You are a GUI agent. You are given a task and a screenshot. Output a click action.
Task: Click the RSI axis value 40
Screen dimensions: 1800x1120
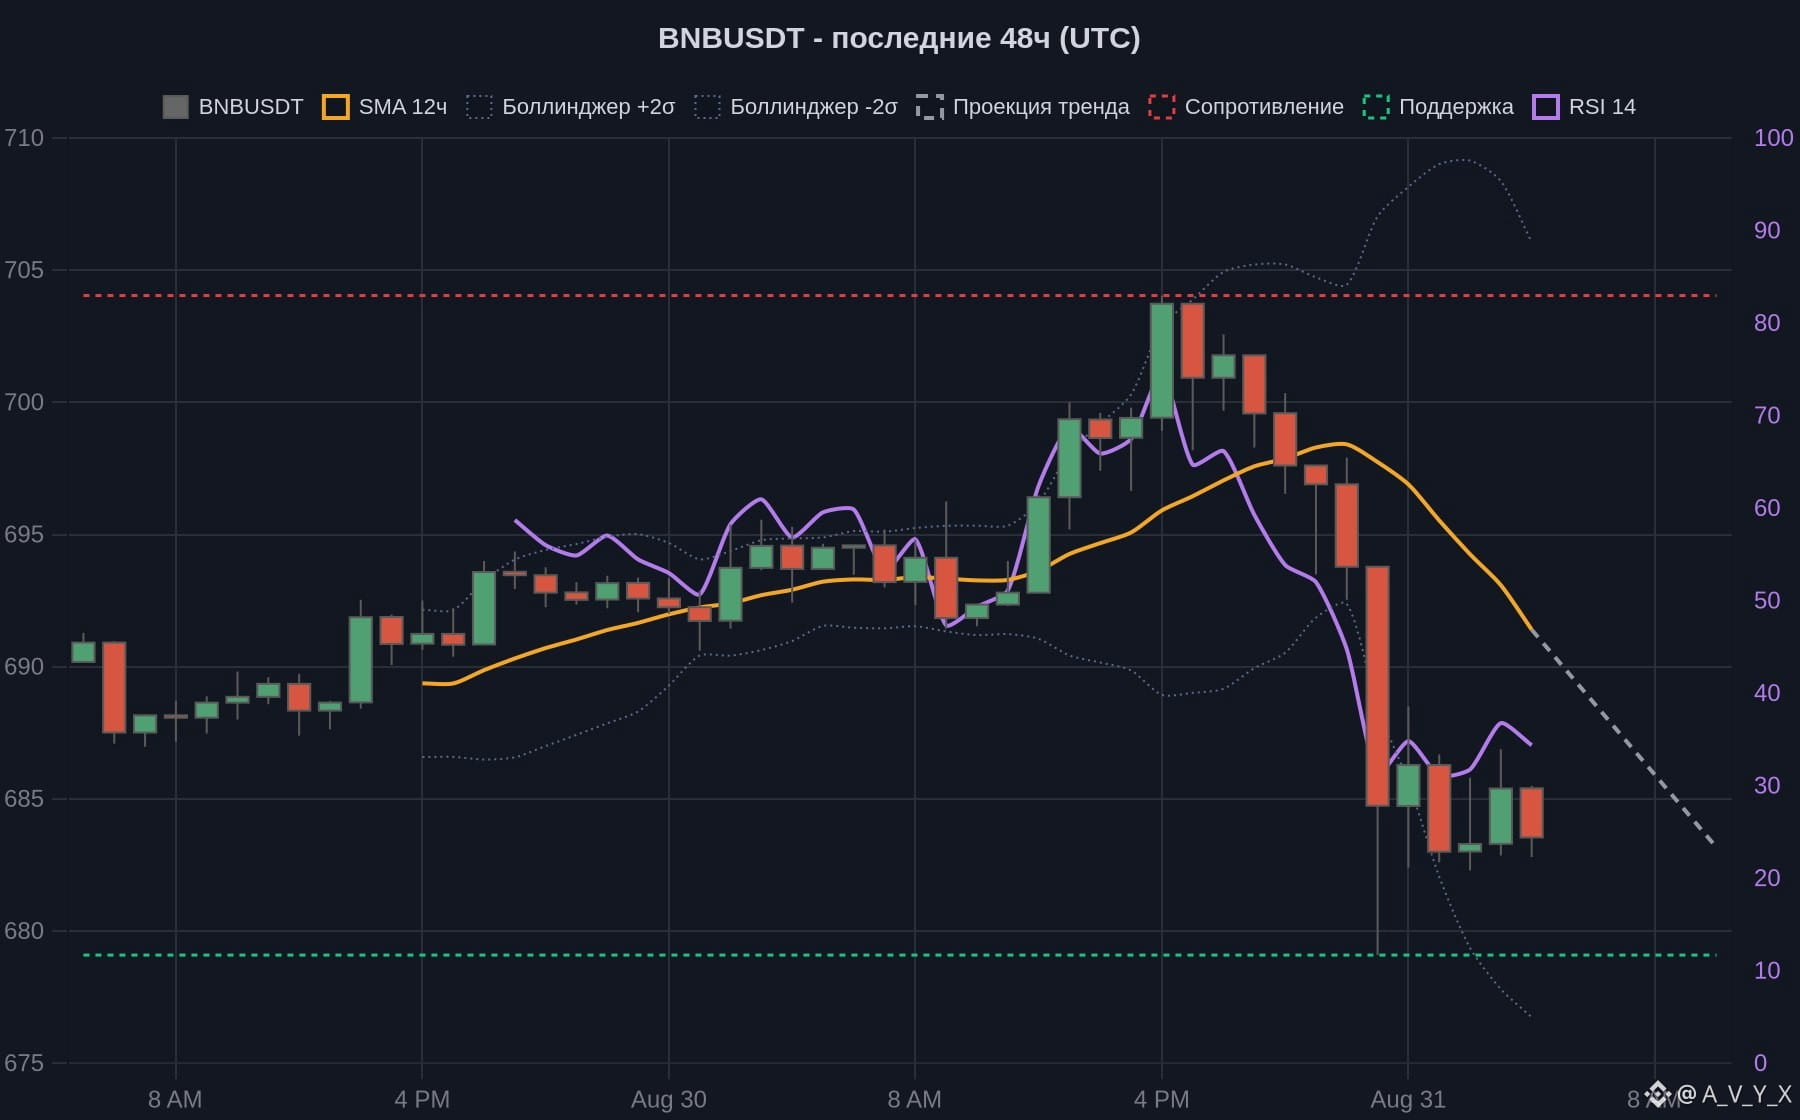click(x=1767, y=693)
